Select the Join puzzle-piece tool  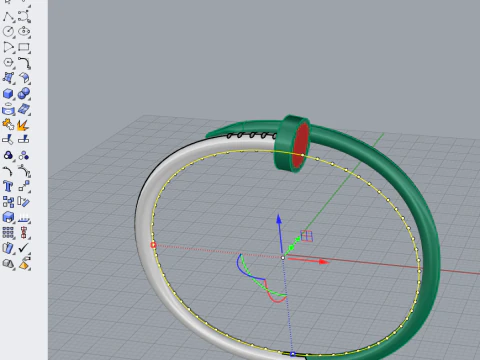click(x=8, y=125)
